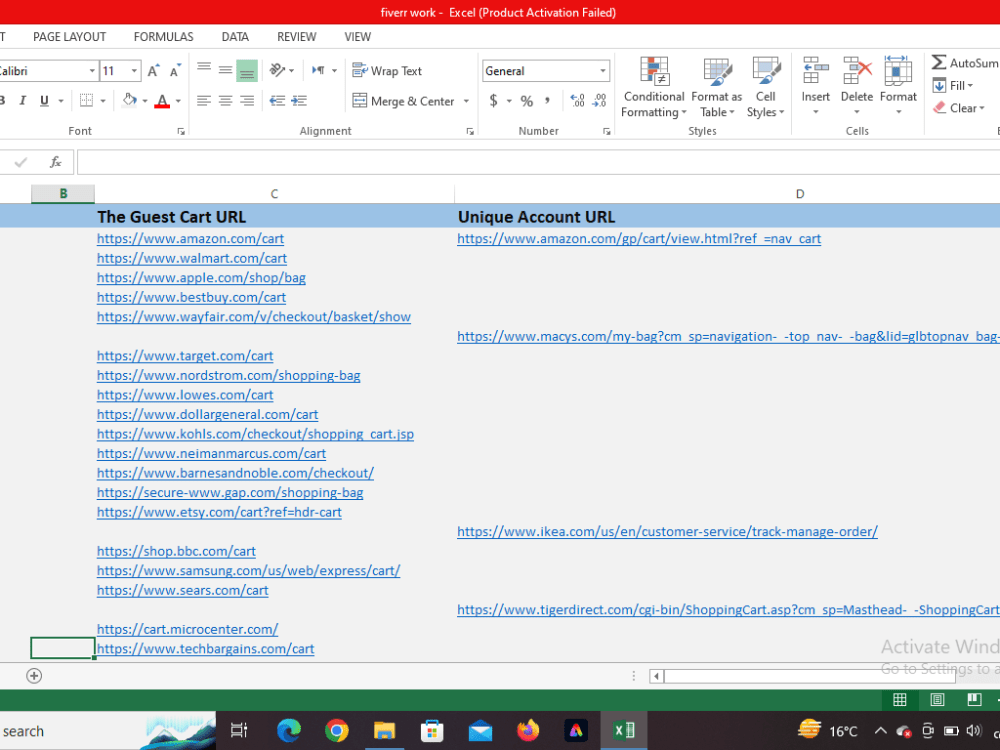Apply middle vertical alignment
Image resolution: width=1000 pixels, height=750 pixels.
coord(226,70)
